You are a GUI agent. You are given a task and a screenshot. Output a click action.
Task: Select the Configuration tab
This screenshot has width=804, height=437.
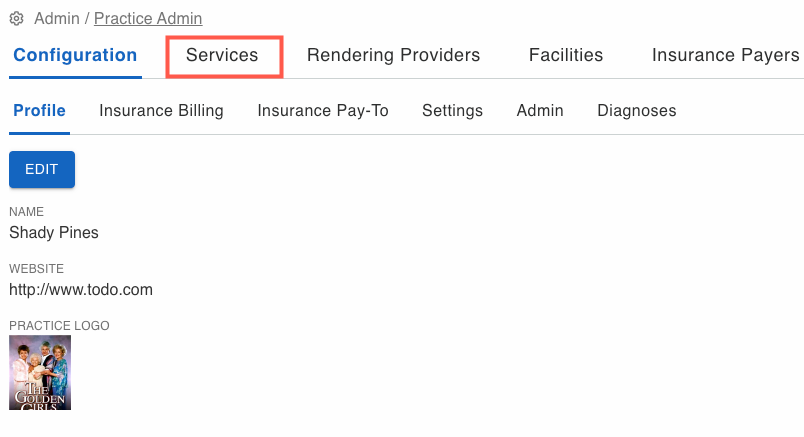75,55
